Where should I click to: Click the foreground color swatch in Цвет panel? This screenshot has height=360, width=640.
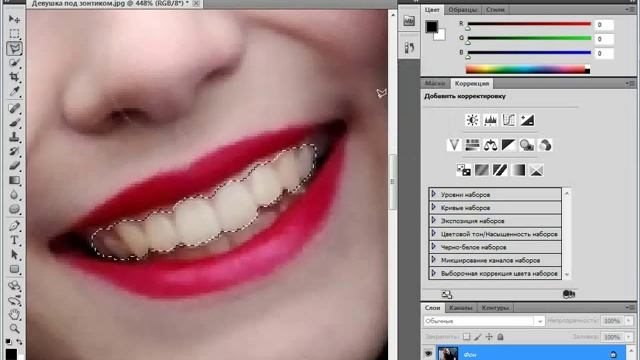click(x=431, y=27)
